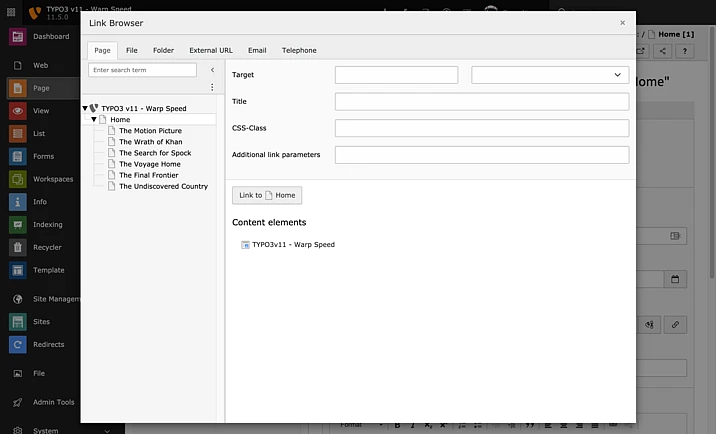This screenshot has width=716, height=434.
Task: Open the page tree three-dot options menu
Action: pyautogui.click(x=212, y=88)
